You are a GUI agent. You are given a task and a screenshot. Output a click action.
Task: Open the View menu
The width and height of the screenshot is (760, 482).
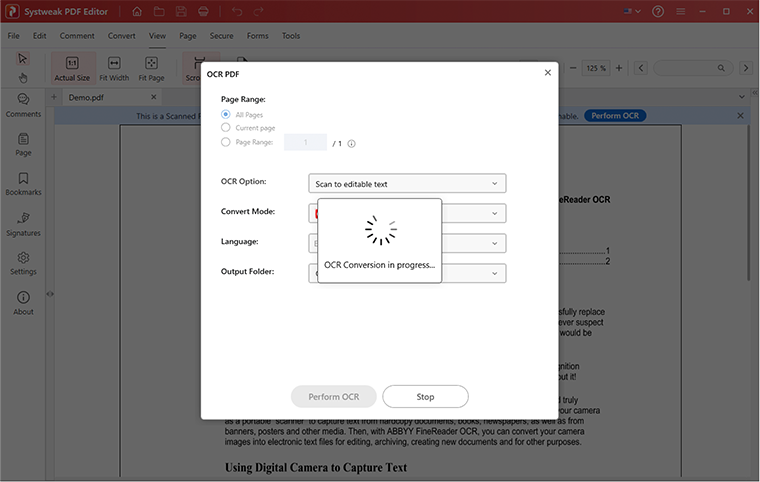(x=157, y=36)
